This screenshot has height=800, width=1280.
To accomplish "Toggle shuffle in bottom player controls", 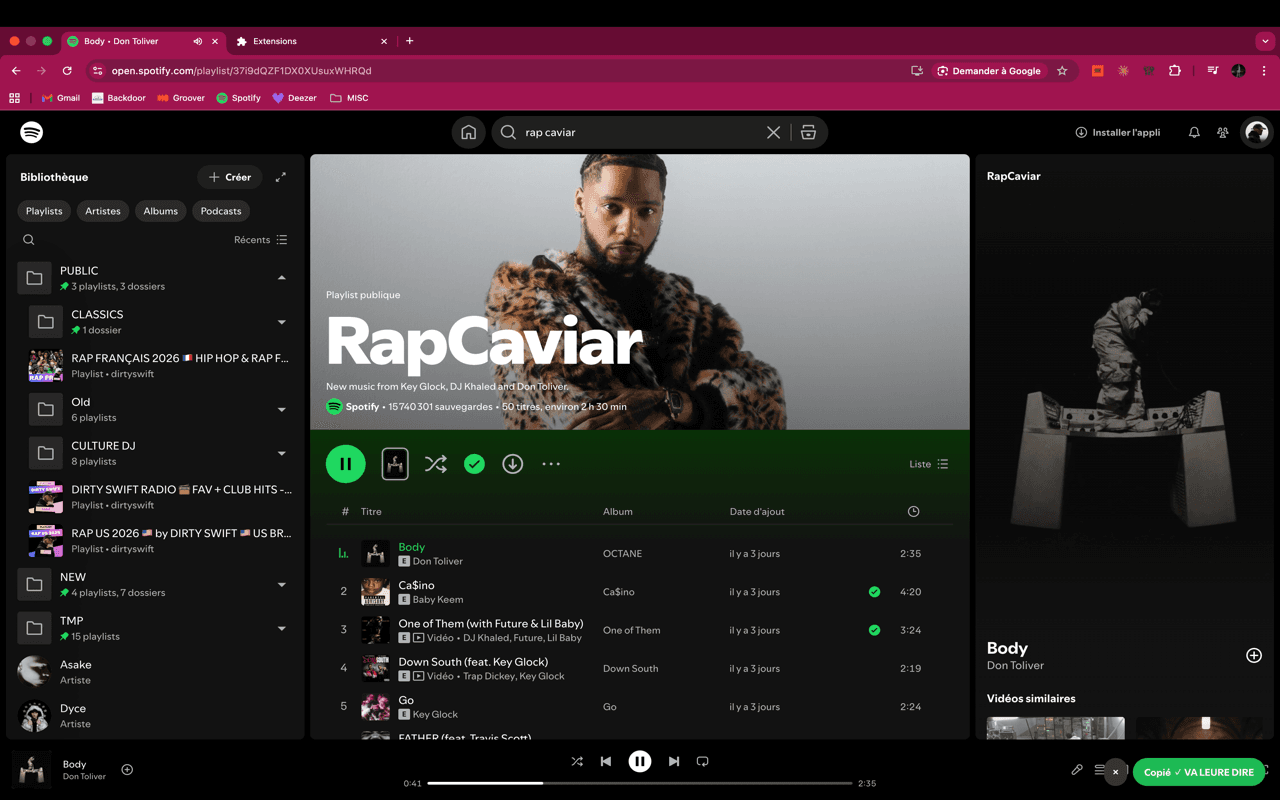I will point(577,761).
